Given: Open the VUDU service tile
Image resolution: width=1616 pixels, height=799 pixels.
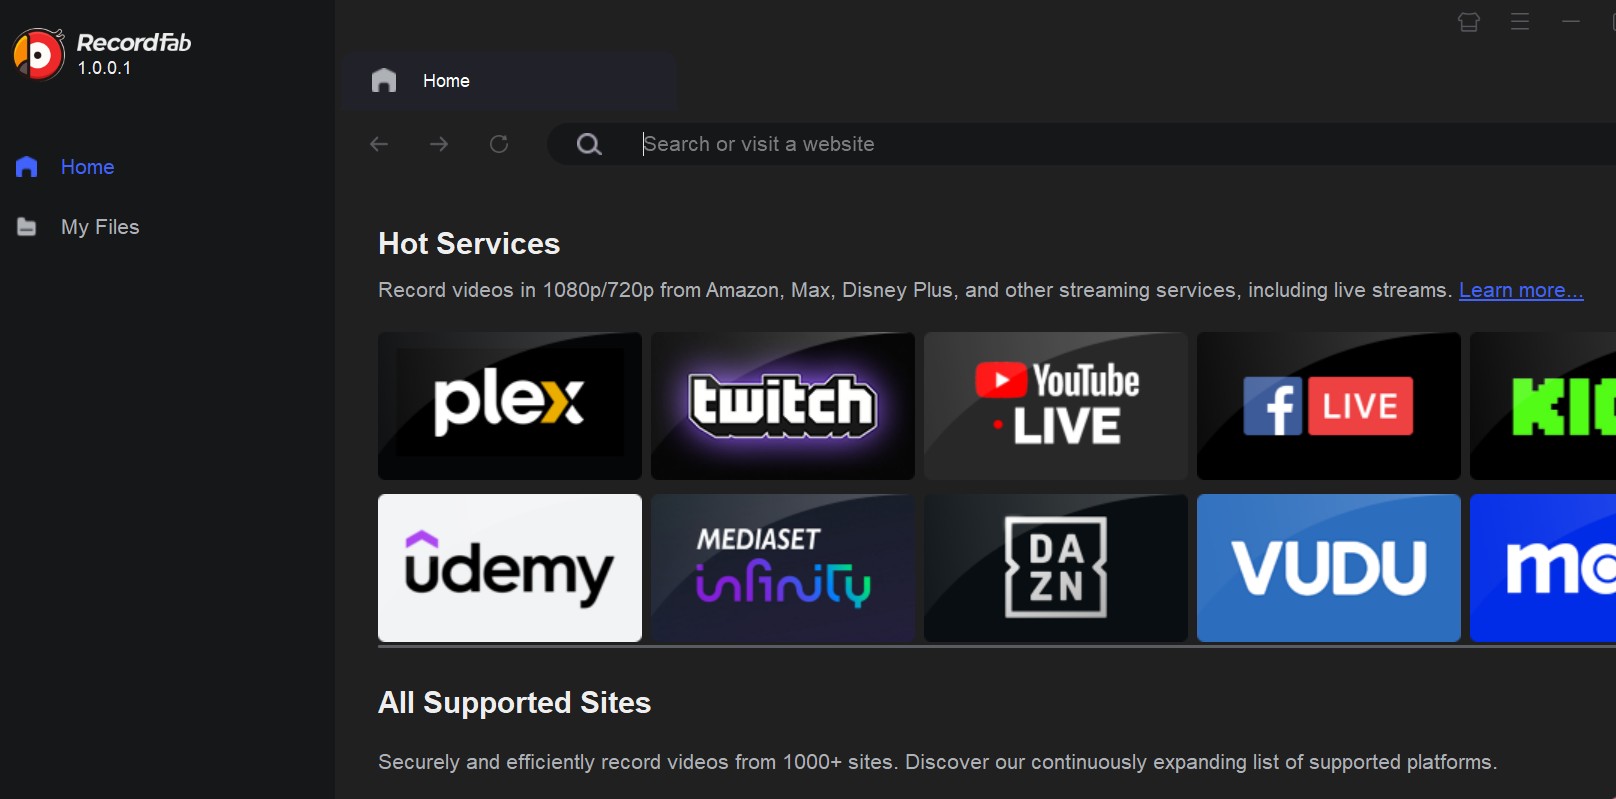Looking at the screenshot, I should (1329, 568).
